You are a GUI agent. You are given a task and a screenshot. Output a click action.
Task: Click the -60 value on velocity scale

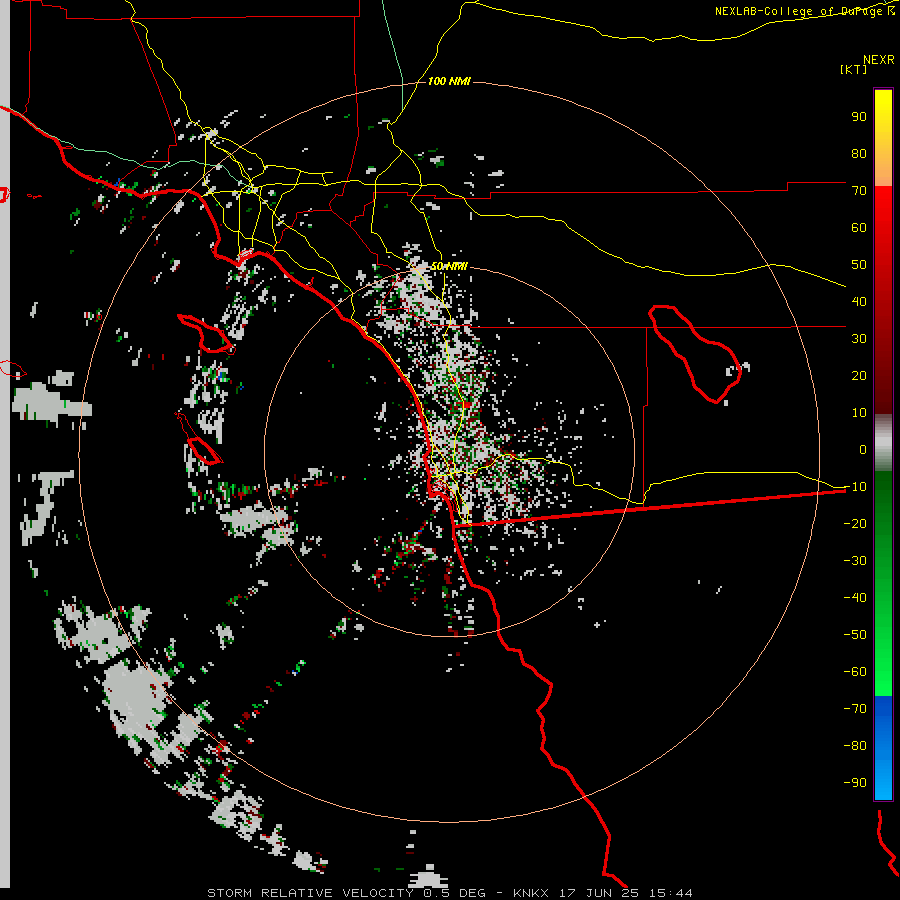click(x=855, y=672)
